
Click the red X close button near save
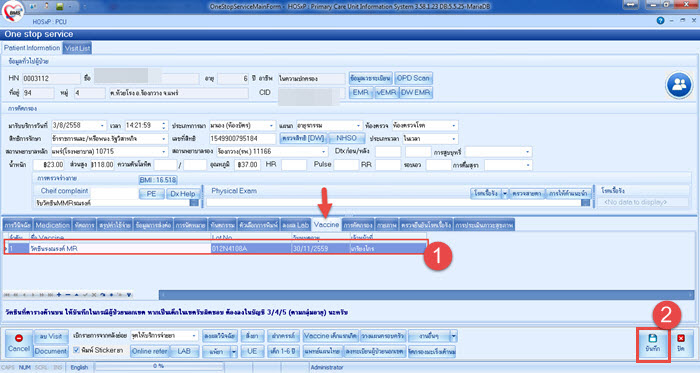pyautogui.click(x=681, y=344)
